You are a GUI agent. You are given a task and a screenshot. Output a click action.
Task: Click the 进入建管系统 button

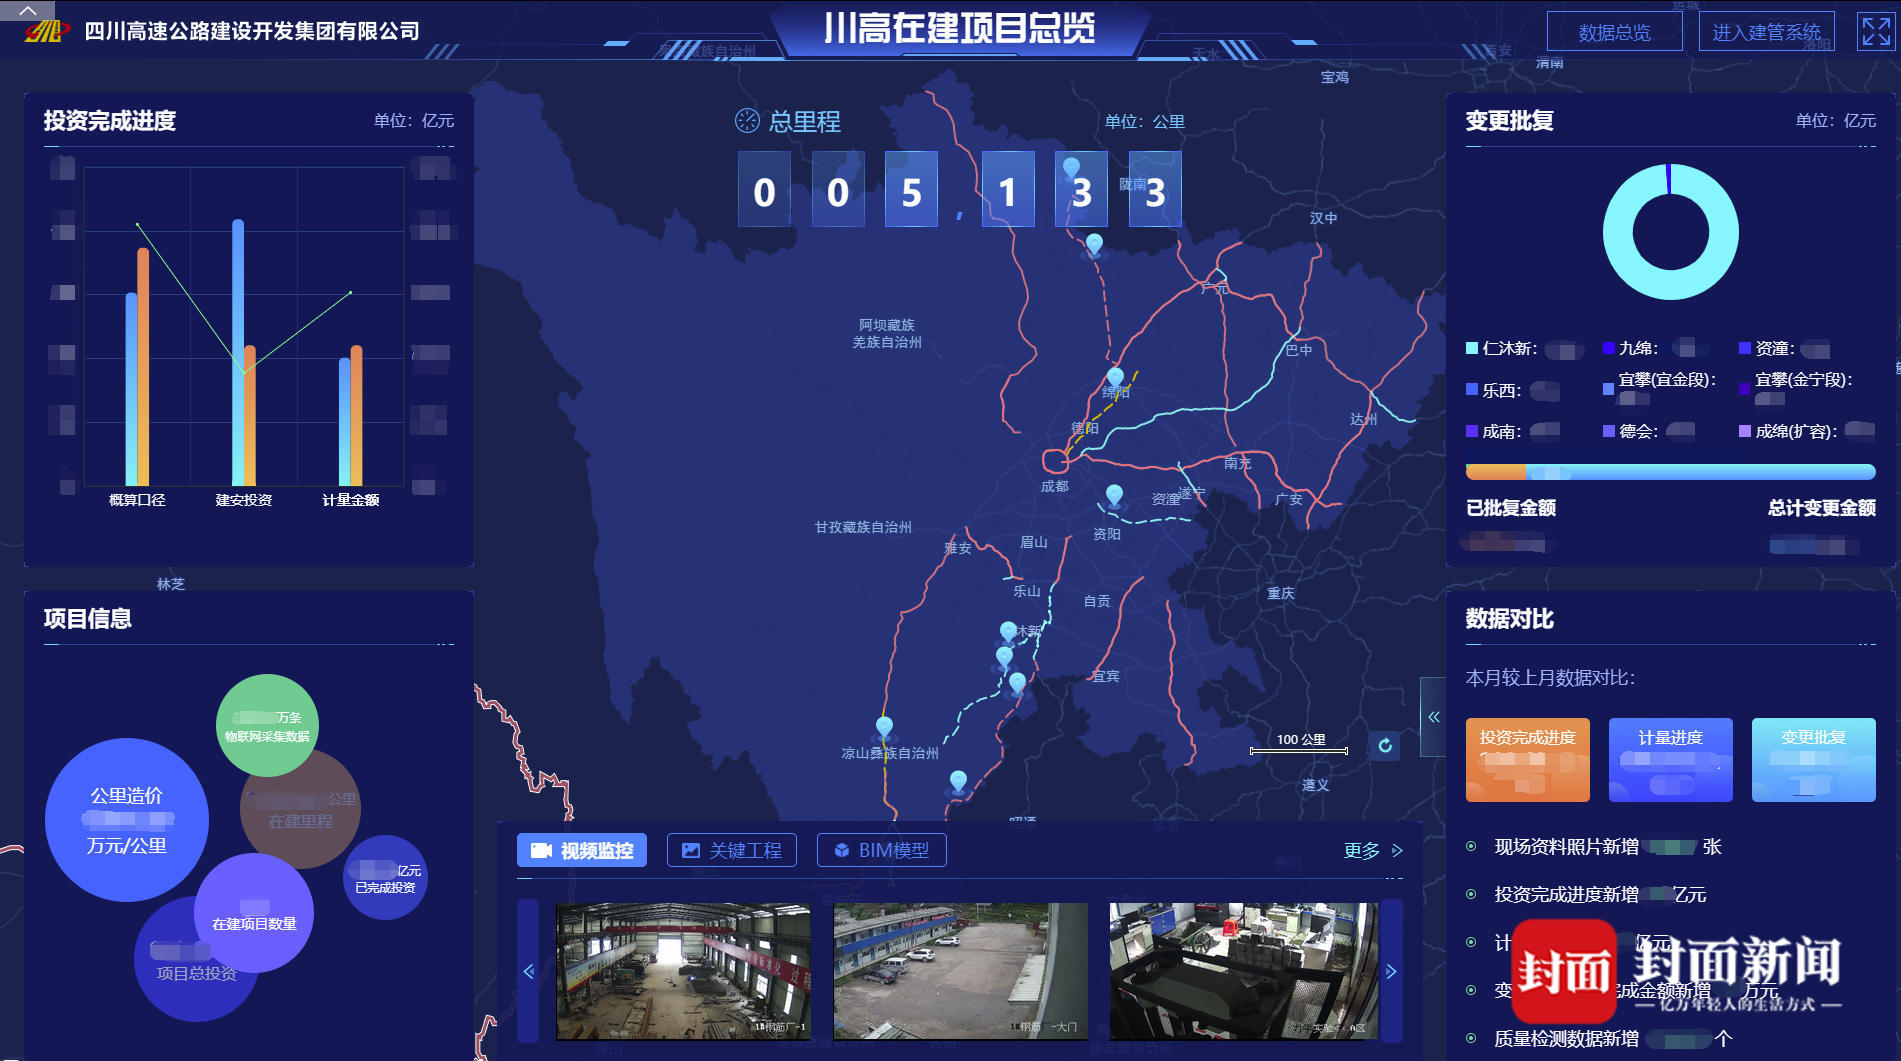[1766, 32]
